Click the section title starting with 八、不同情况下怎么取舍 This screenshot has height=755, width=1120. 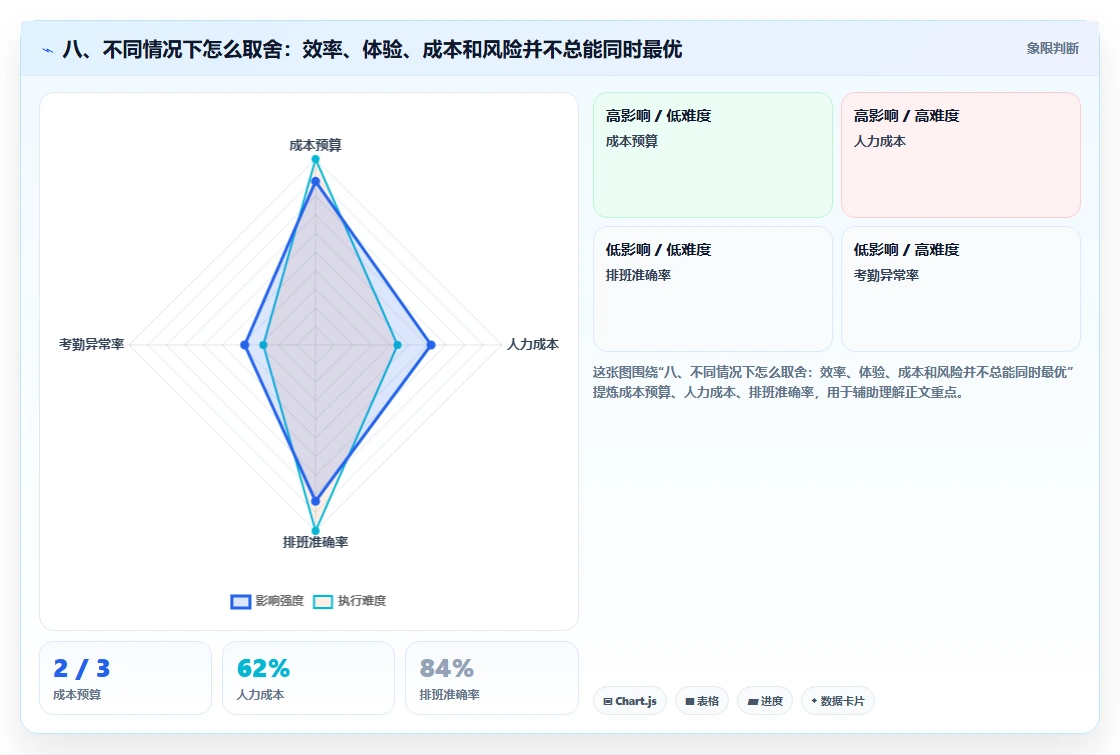(x=372, y=49)
